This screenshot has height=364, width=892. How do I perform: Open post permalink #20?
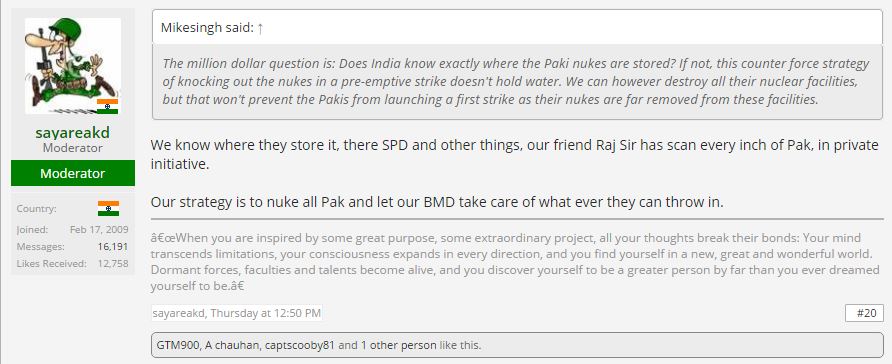point(864,313)
